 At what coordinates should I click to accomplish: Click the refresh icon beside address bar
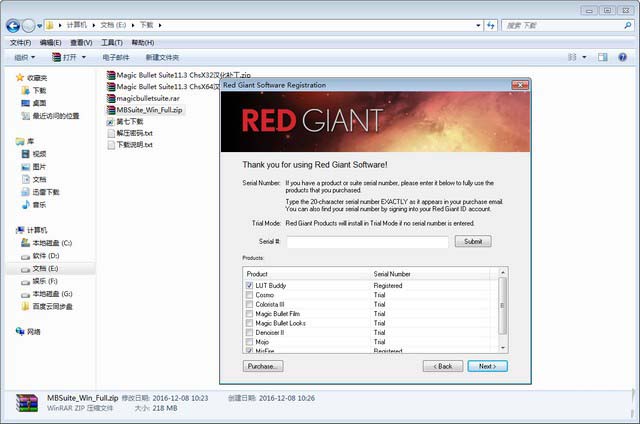pos(491,25)
